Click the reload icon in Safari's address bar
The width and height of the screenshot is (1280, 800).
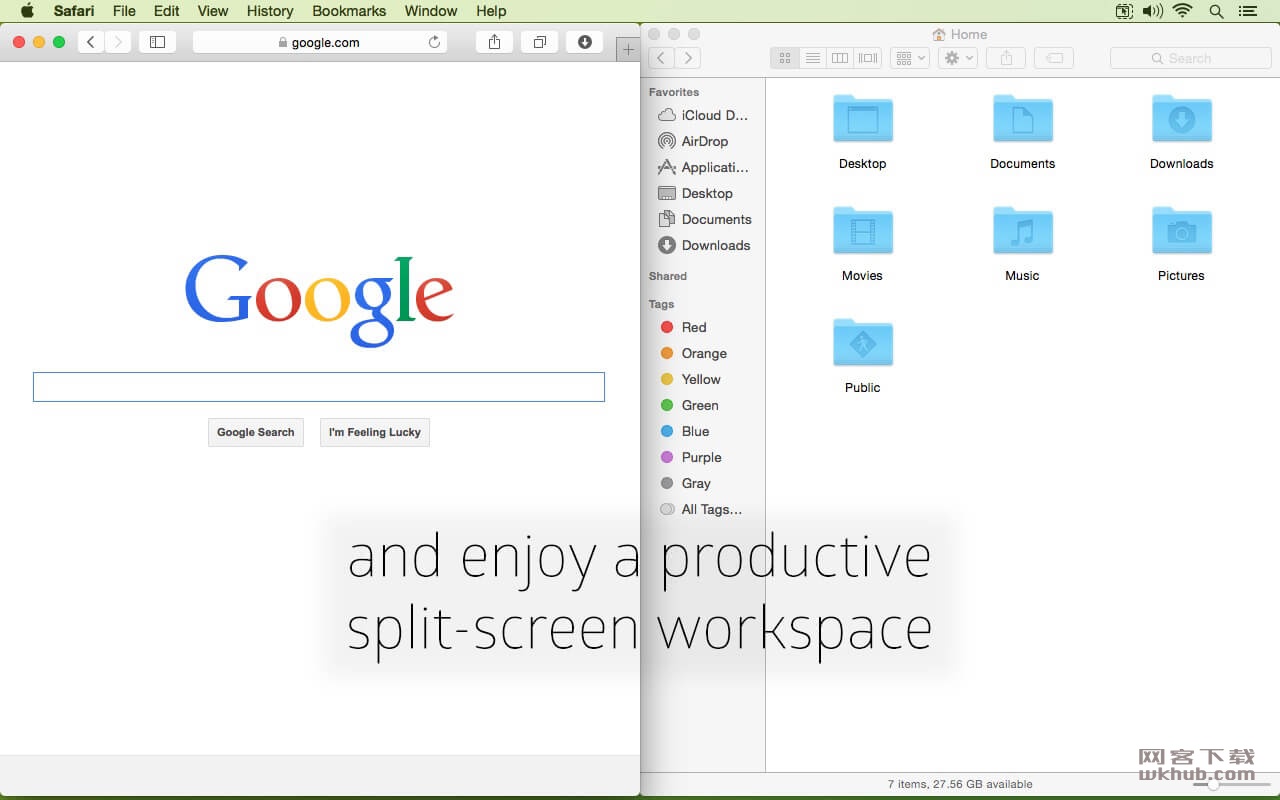pyautogui.click(x=434, y=42)
